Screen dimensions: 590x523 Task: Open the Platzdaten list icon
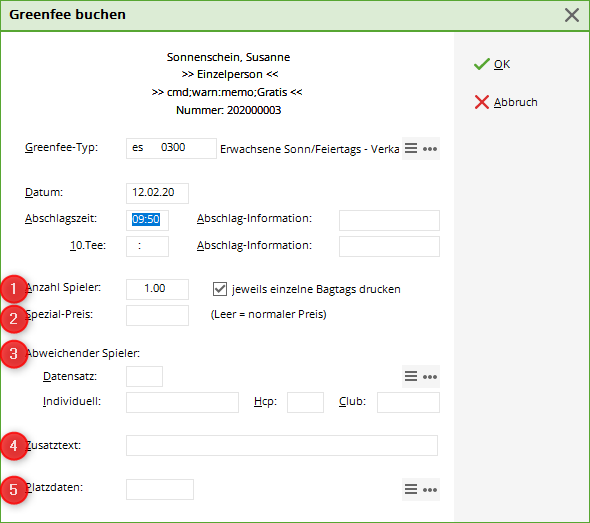pos(411,489)
